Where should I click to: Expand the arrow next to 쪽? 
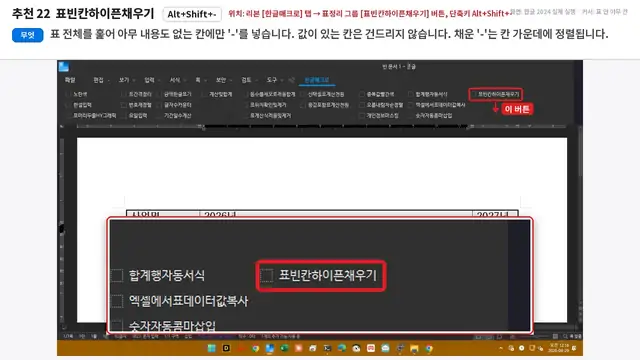(205, 80)
